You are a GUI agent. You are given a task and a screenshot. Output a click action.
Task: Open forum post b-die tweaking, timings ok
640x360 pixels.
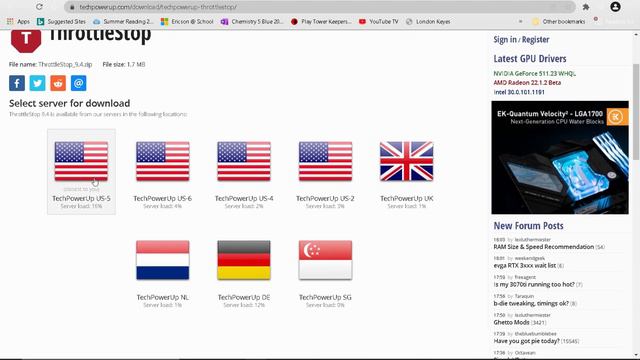pyautogui.click(x=531, y=304)
